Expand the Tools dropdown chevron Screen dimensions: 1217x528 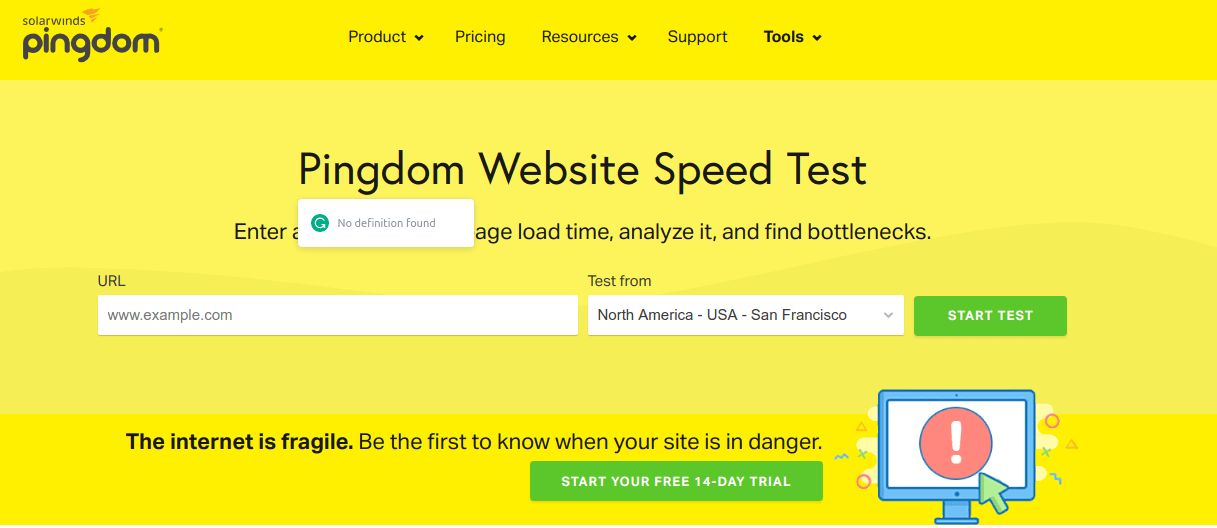click(x=817, y=38)
